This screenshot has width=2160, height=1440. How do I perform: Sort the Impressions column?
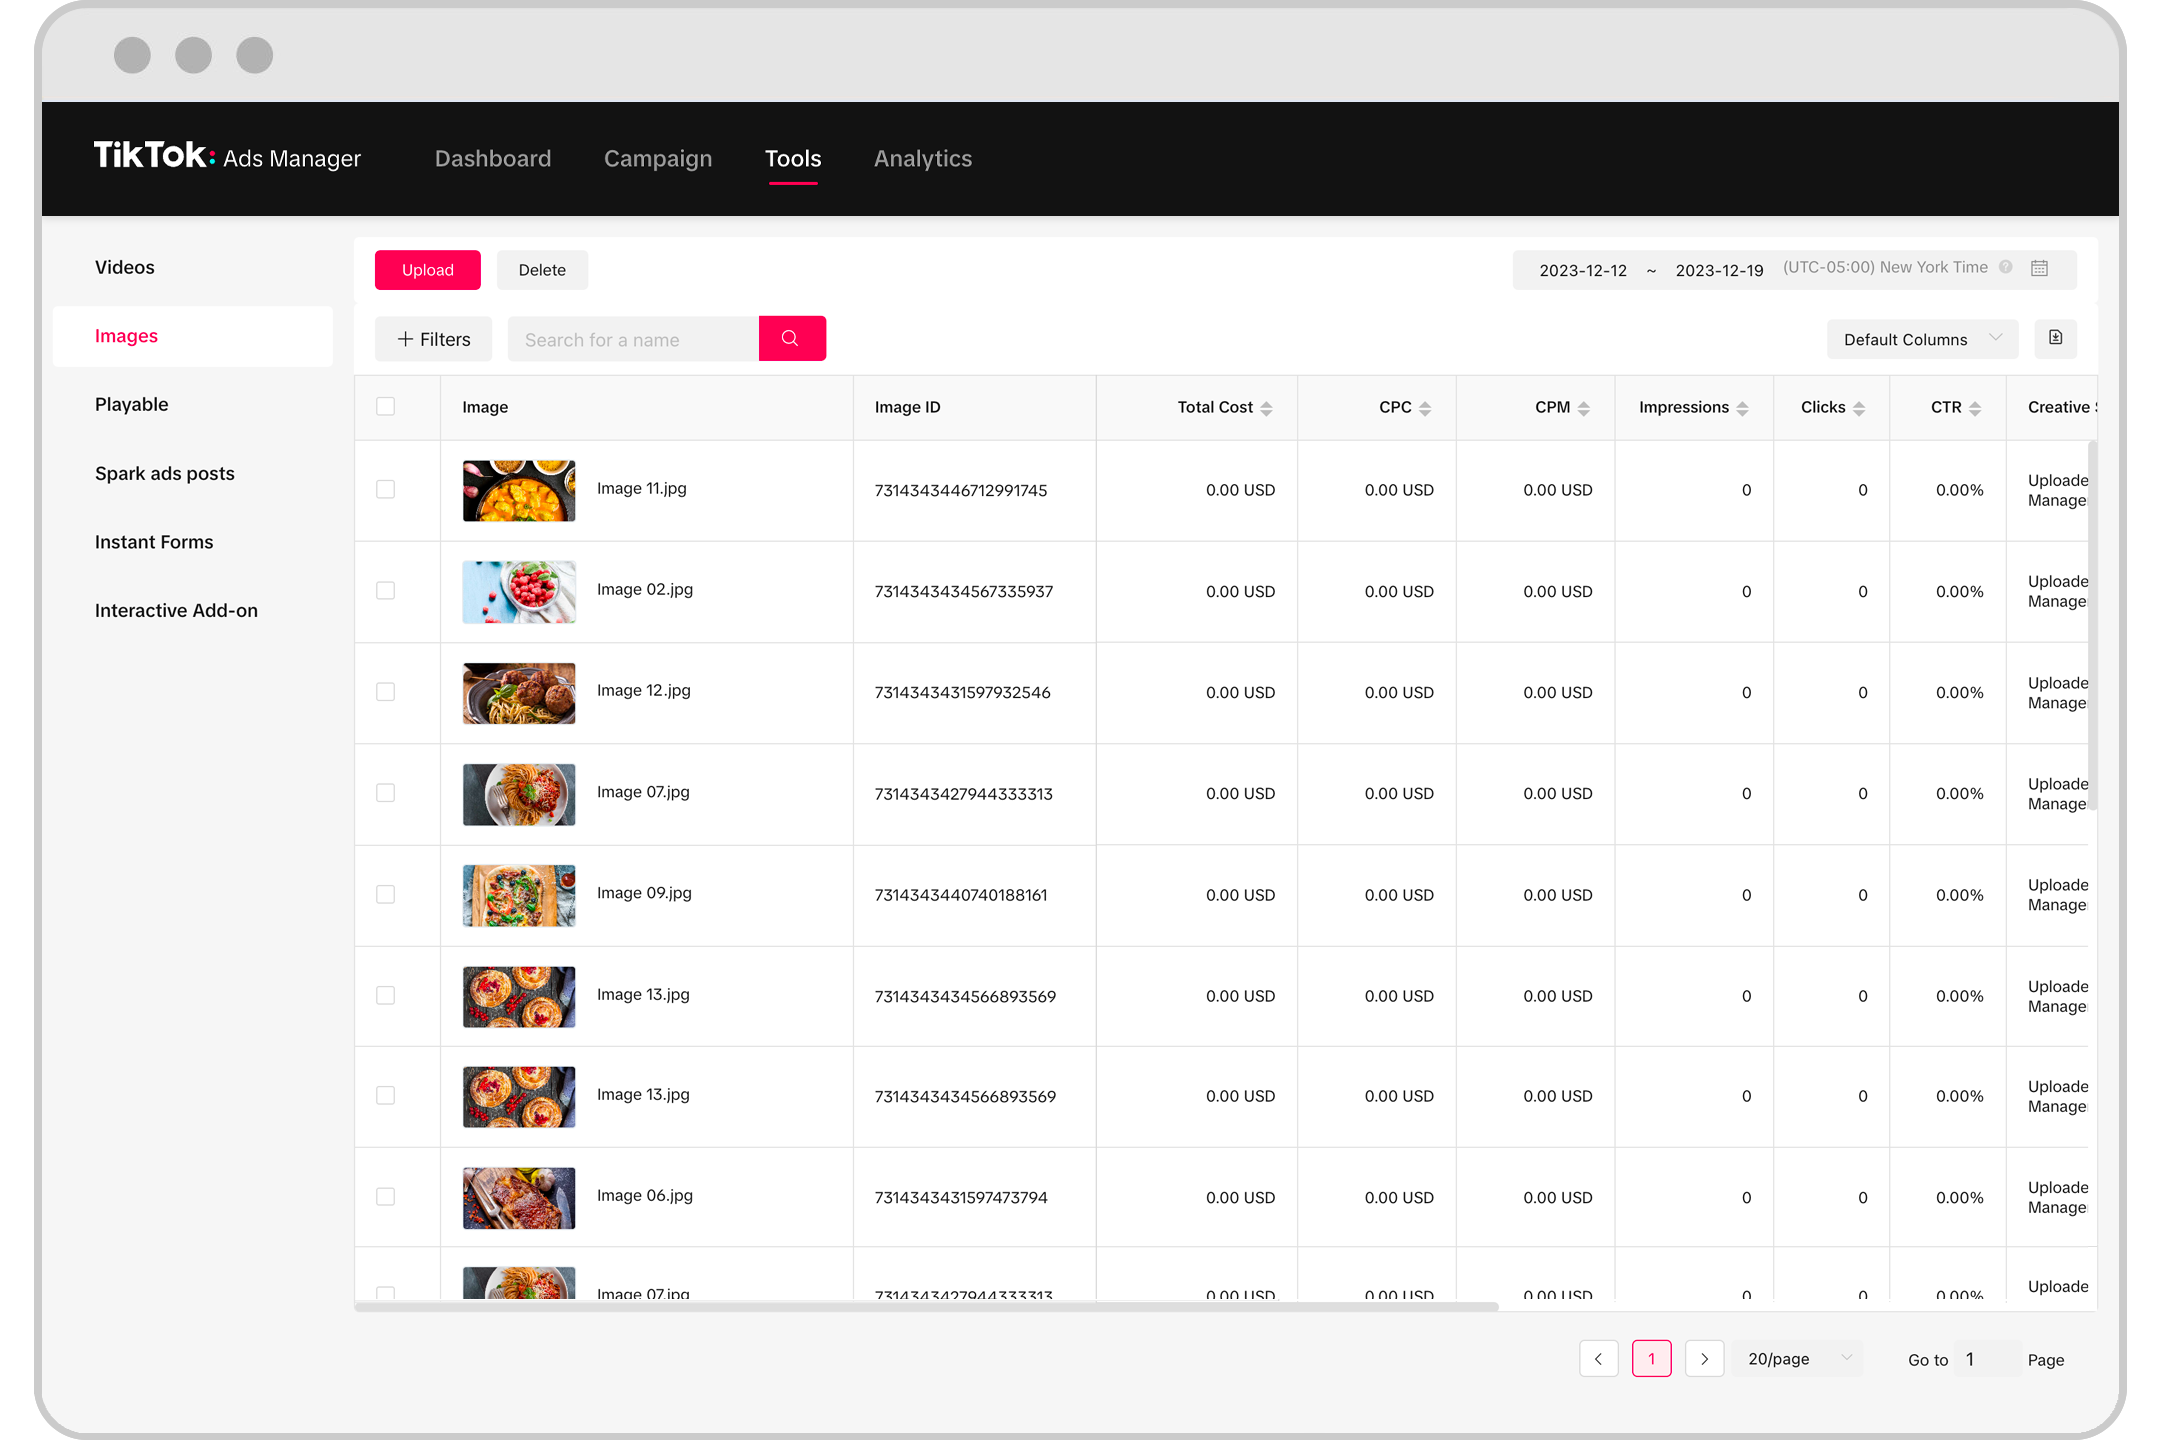[x=1743, y=407]
